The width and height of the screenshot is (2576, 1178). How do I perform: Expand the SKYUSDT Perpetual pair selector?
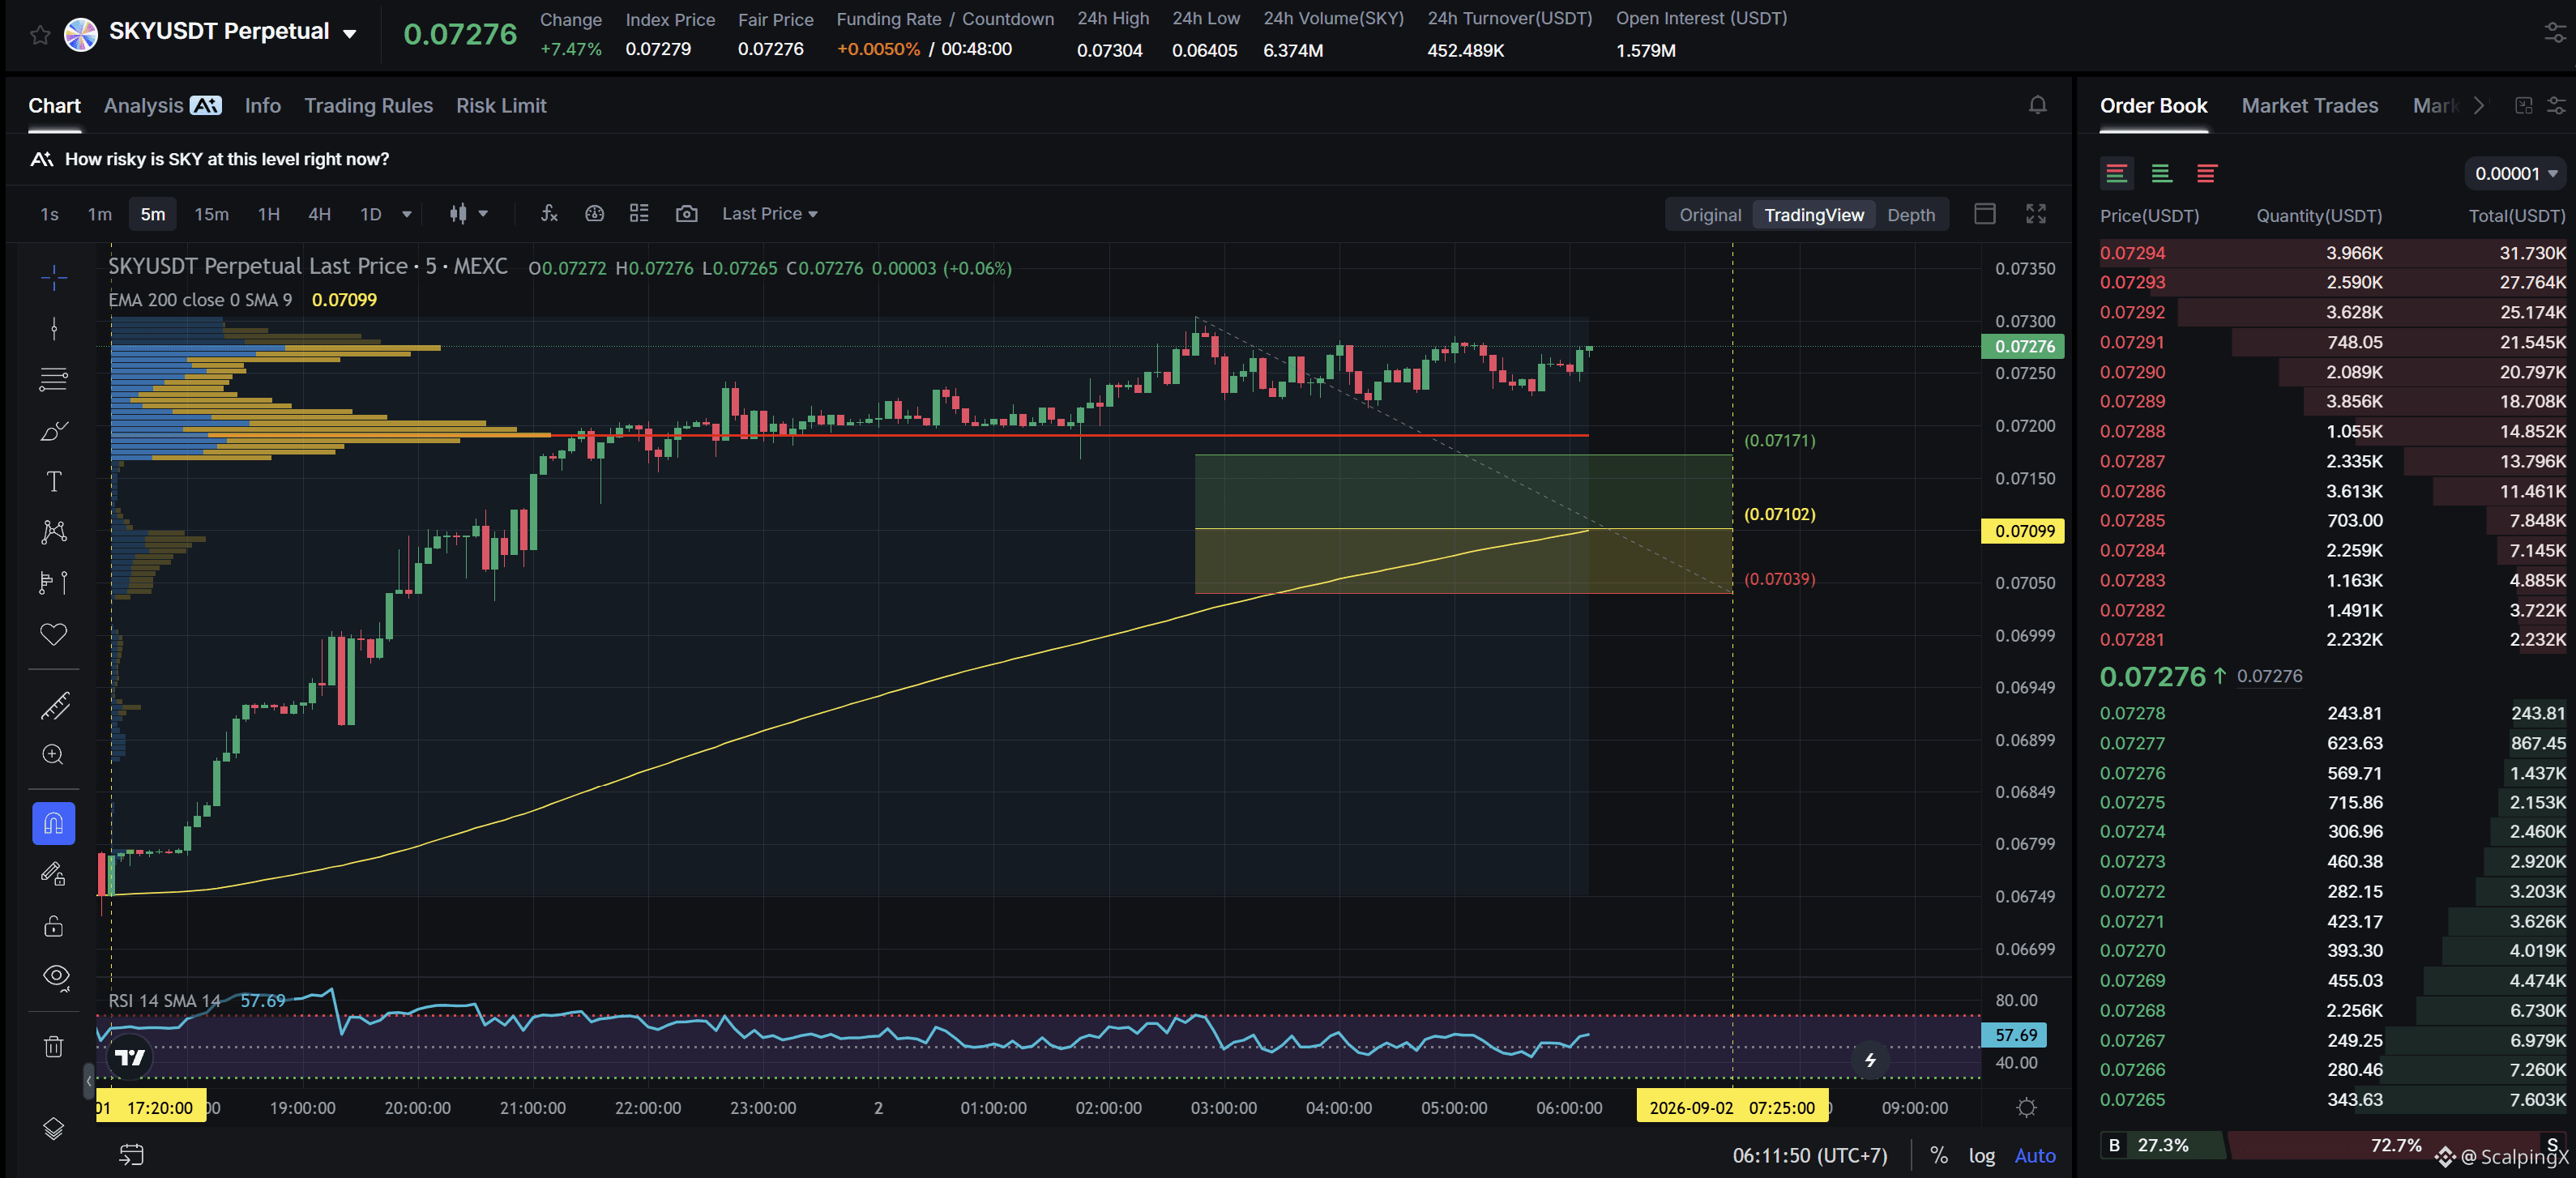pos(349,34)
